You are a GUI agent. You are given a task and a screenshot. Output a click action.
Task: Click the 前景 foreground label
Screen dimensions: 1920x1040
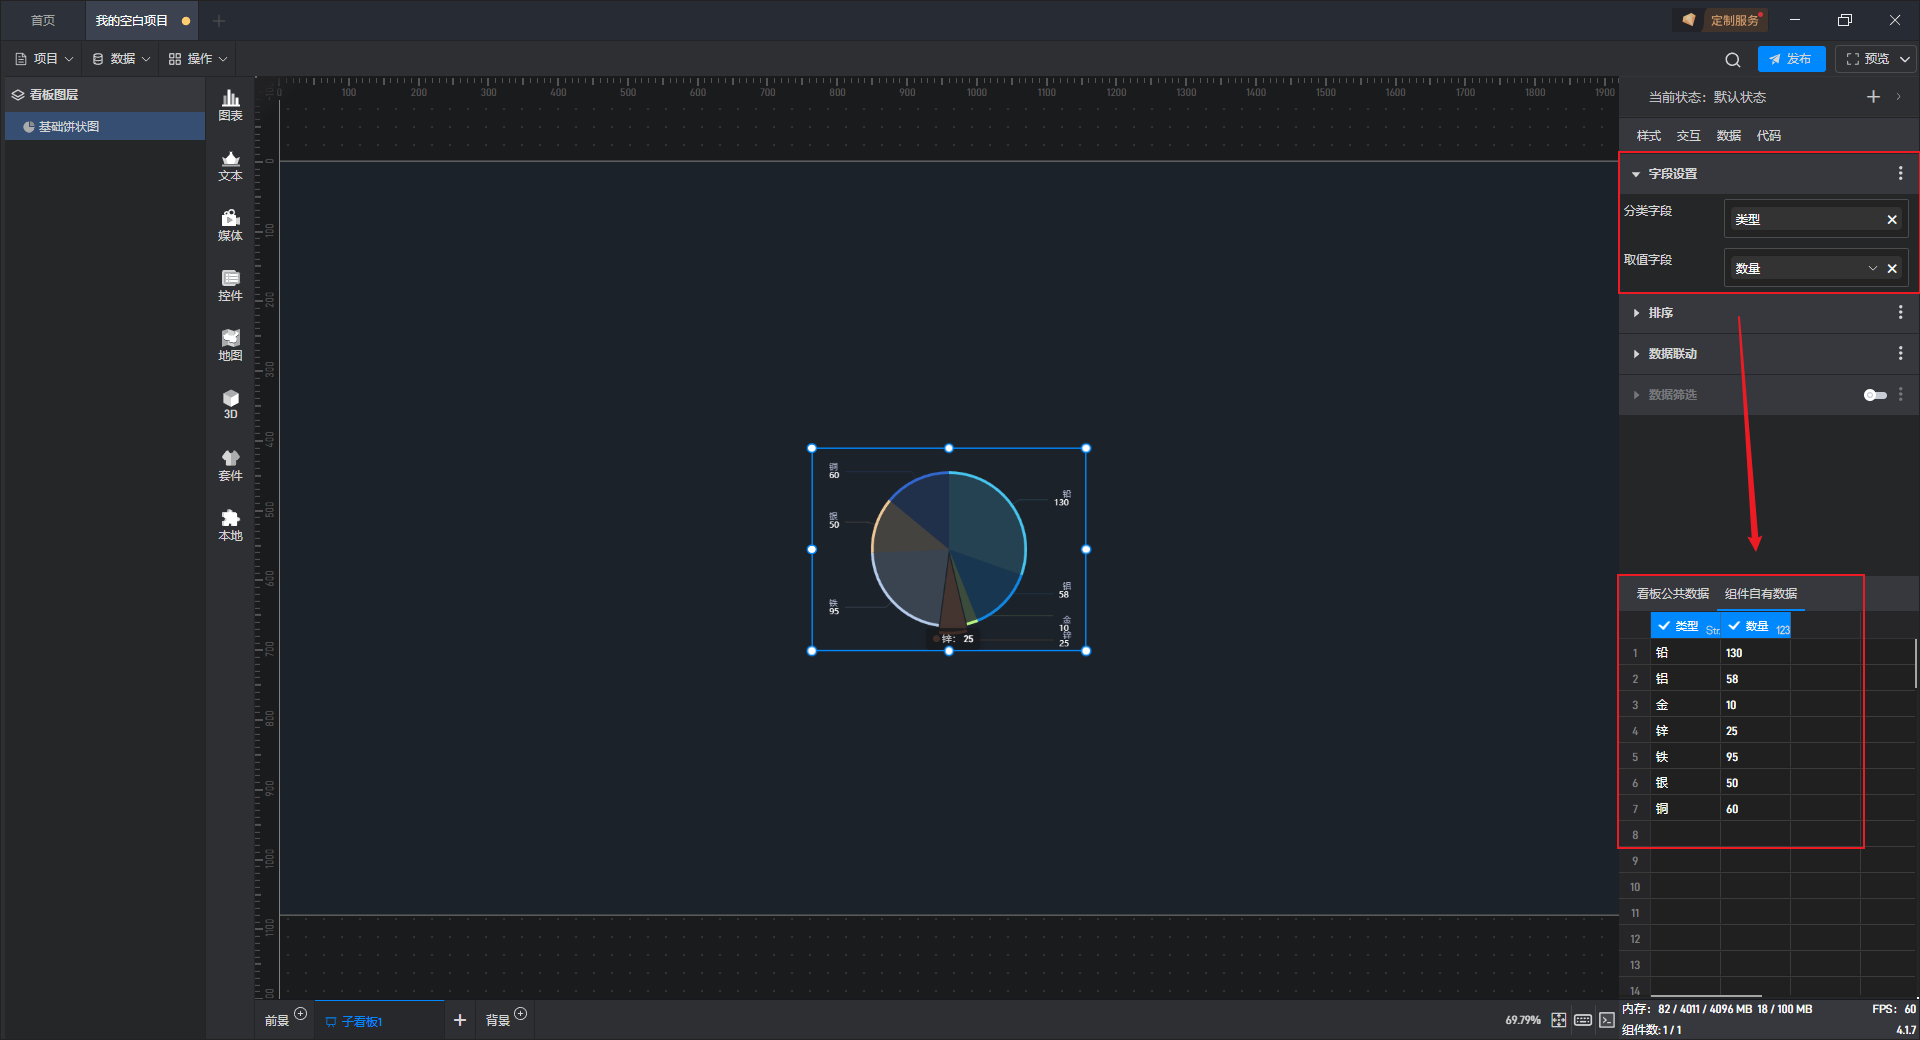click(x=277, y=1021)
